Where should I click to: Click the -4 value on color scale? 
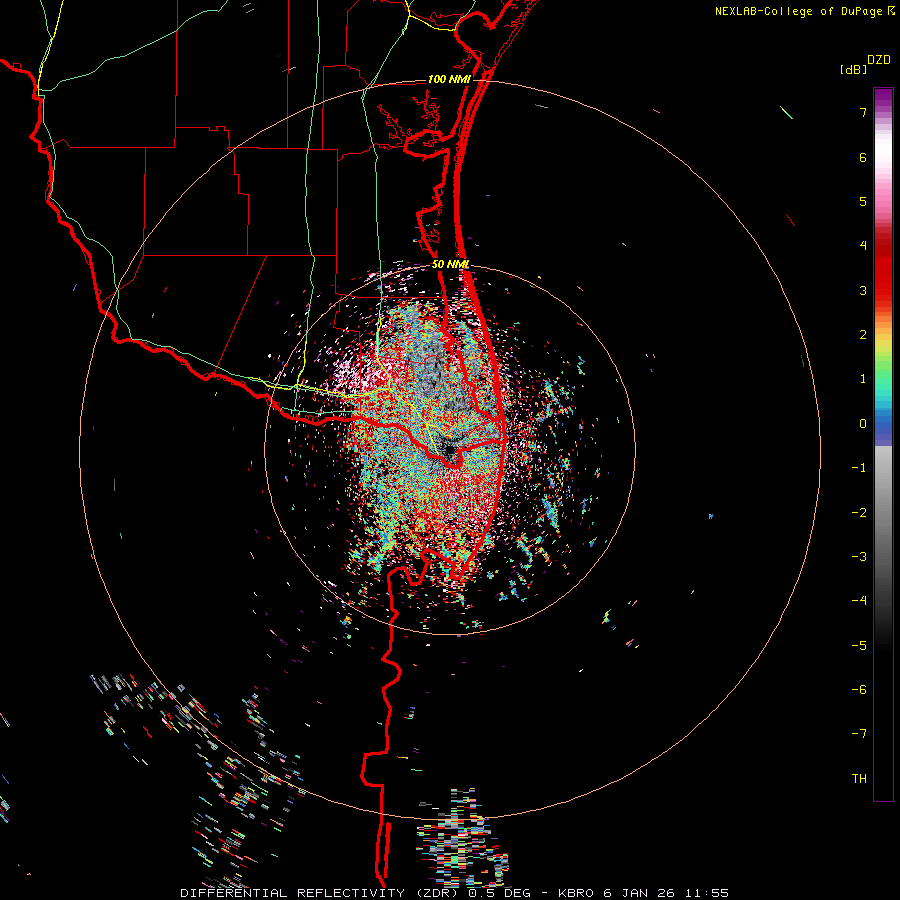pos(859,601)
